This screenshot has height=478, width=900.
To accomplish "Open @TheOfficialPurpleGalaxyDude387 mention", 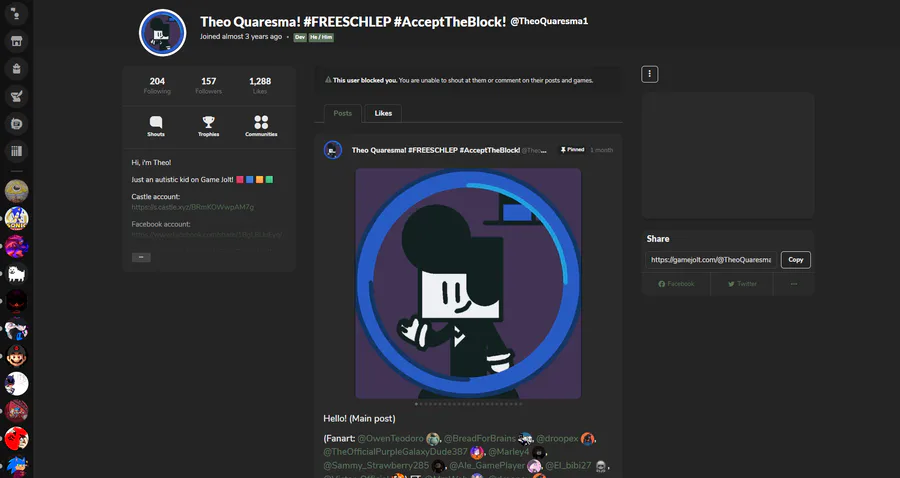I will 395,452.
